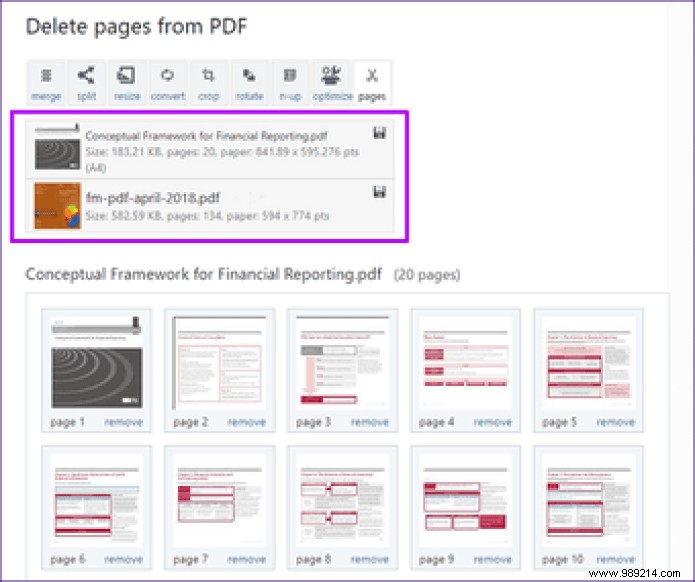Click 'page 5' label
Viewport: 695px width, 582px height.
tap(559, 422)
